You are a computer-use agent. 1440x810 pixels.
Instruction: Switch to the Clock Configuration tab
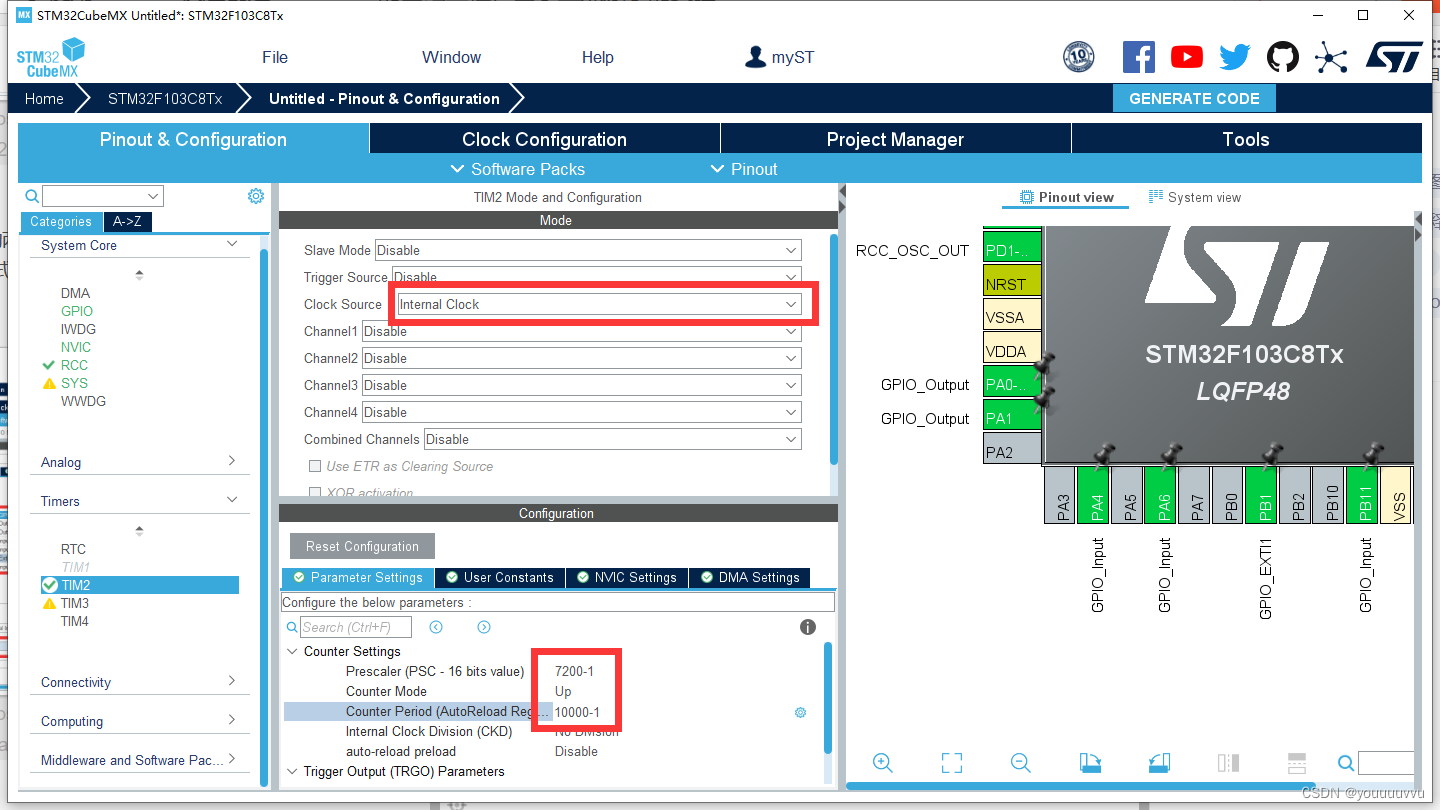coord(545,139)
